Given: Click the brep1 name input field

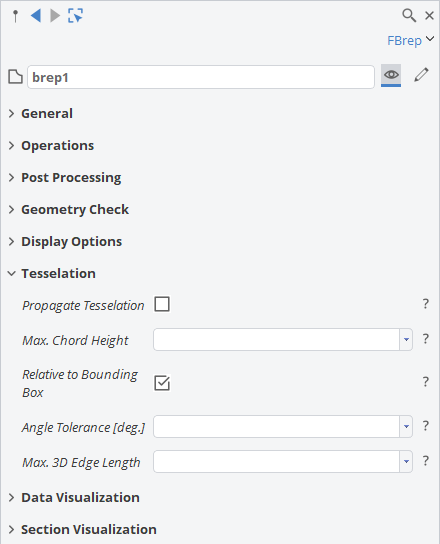Looking at the screenshot, I should click(201, 77).
